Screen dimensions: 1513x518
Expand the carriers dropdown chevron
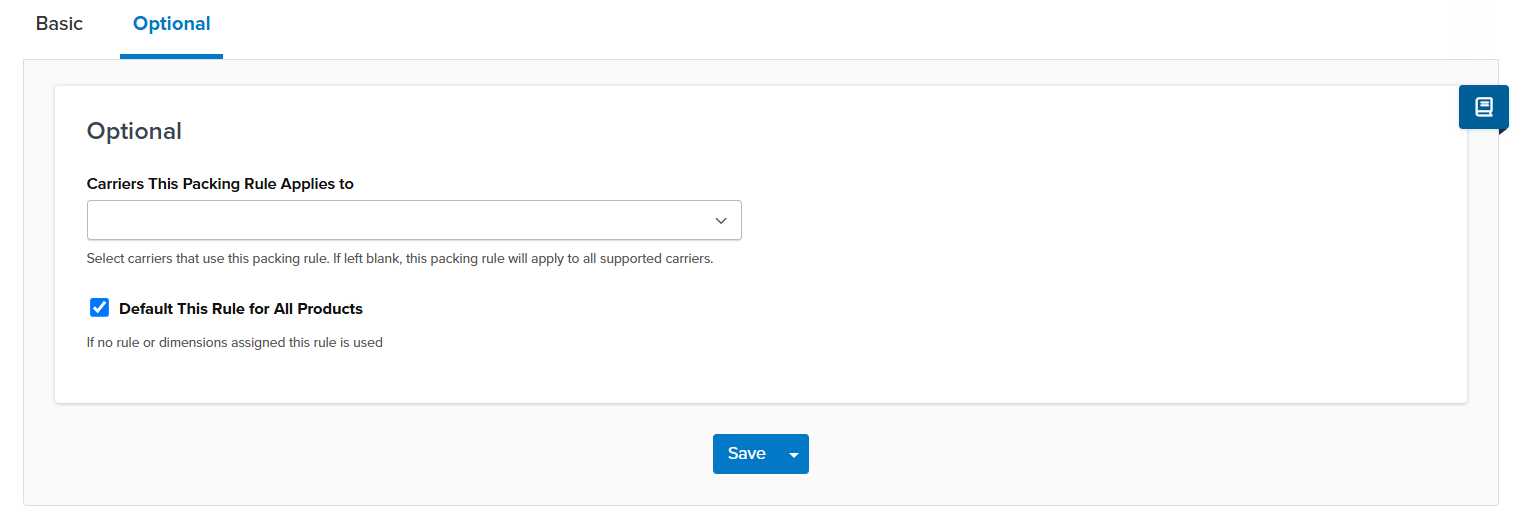pos(720,220)
